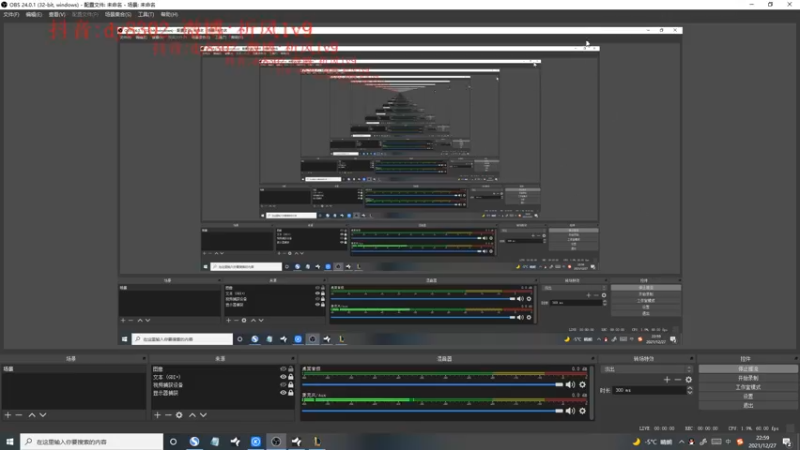This screenshot has width=800, height=450.
Task: Adjust the Mic/Aux volume slider
Action: coord(433,411)
